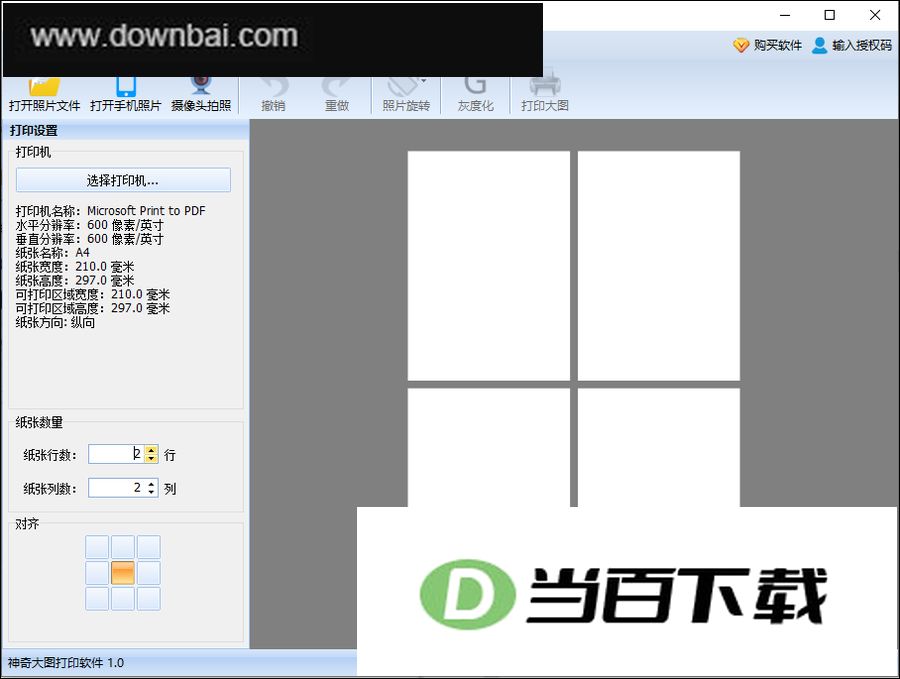Decrease the paper columns count by one
Image resolution: width=900 pixels, height=679 pixels.
click(152, 492)
